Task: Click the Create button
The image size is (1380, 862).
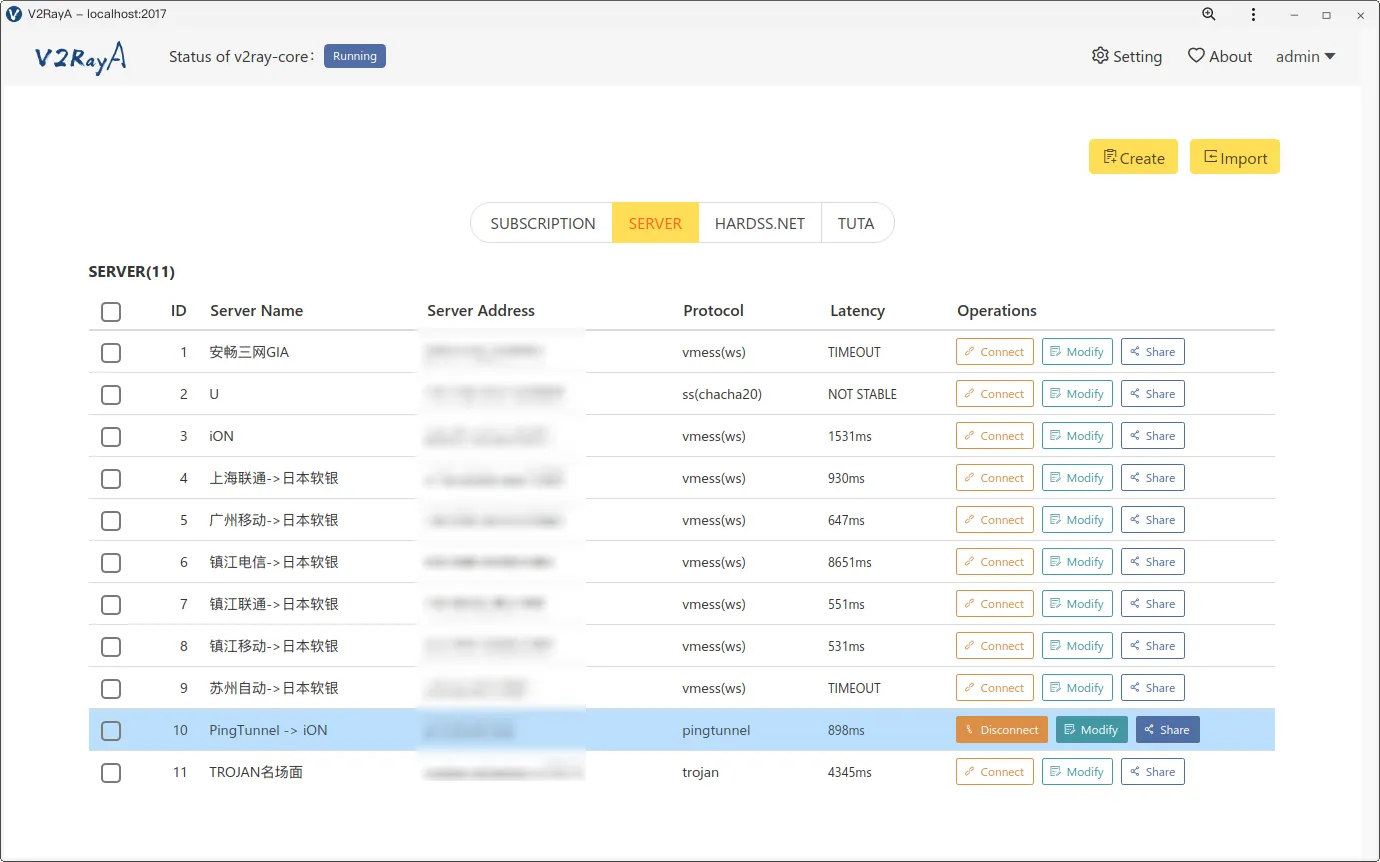Action: (x=1133, y=157)
